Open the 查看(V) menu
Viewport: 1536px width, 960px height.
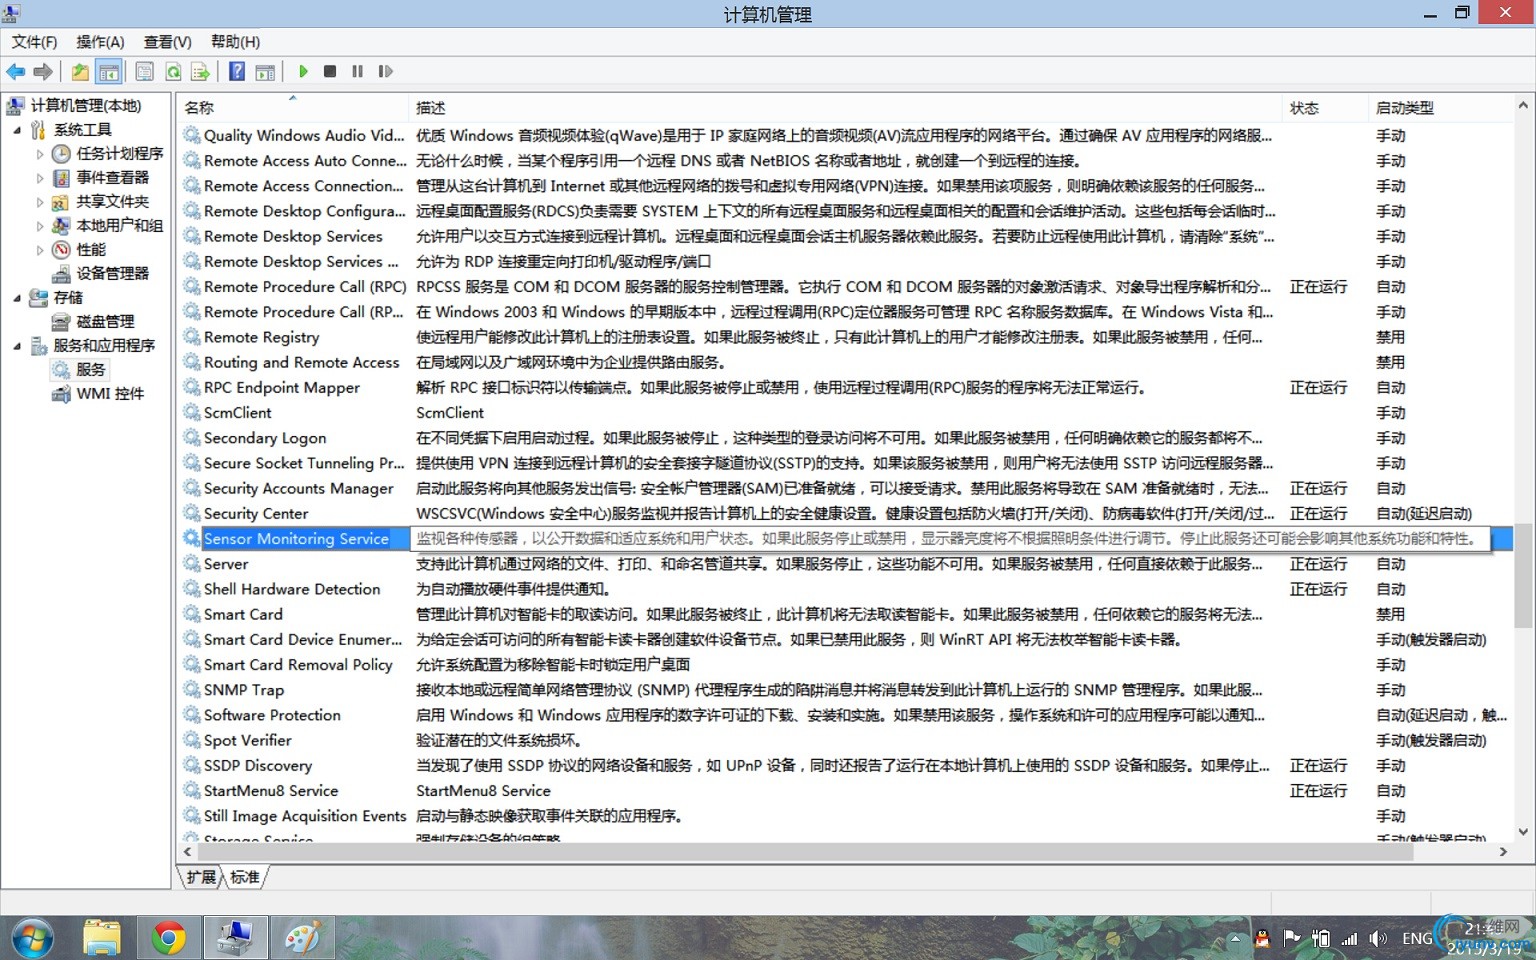[167, 42]
